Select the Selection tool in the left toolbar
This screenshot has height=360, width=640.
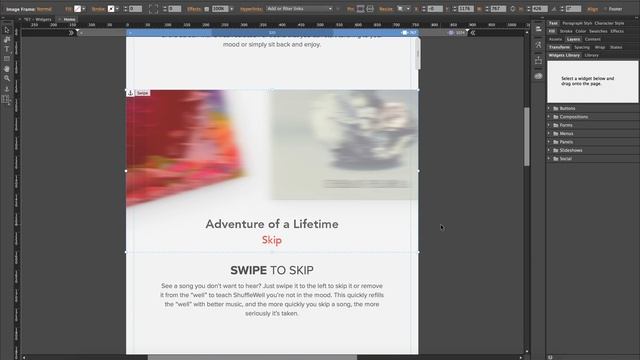7,30
